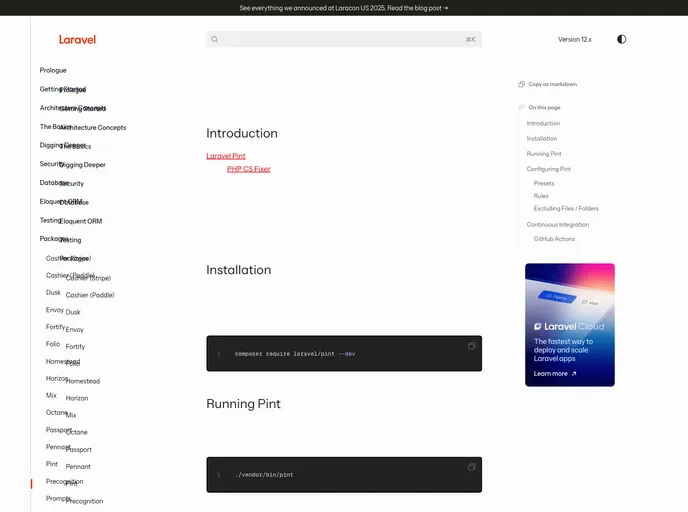Jump to Continuous Integration section
688x512 pixels.
pyautogui.click(x=558, y=225)
